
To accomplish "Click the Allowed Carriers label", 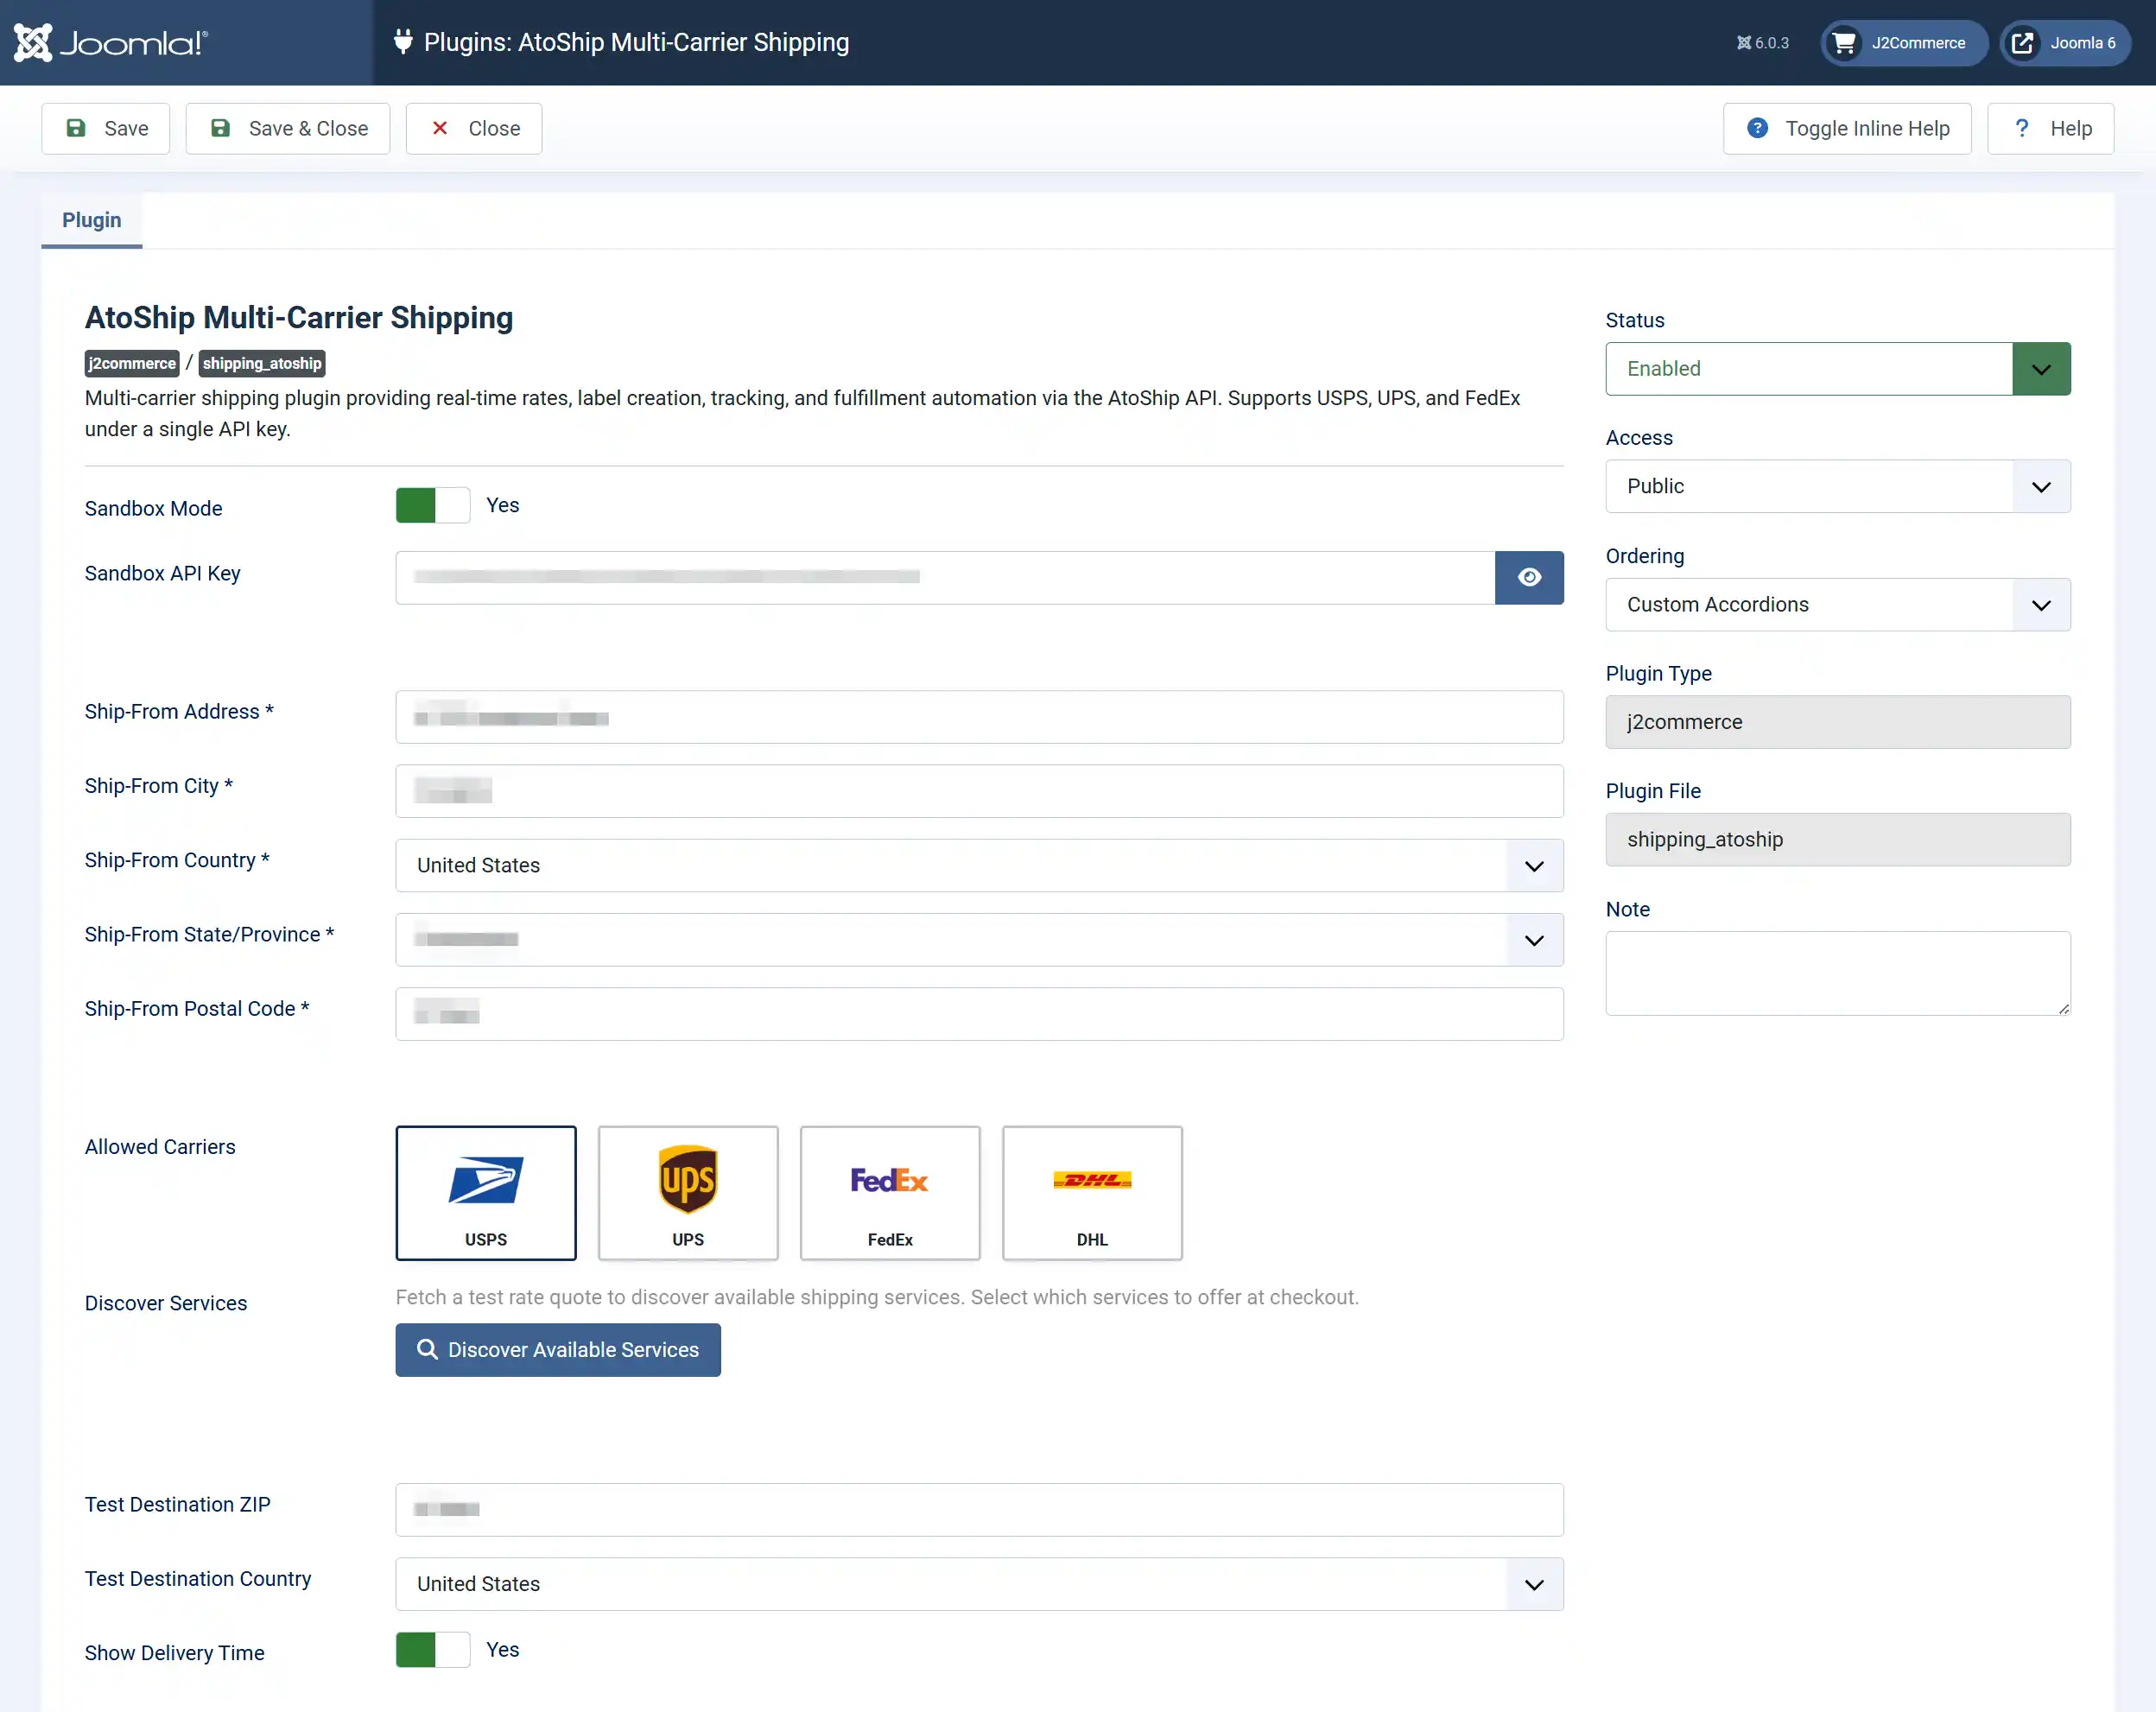I will coord(160,1147).
